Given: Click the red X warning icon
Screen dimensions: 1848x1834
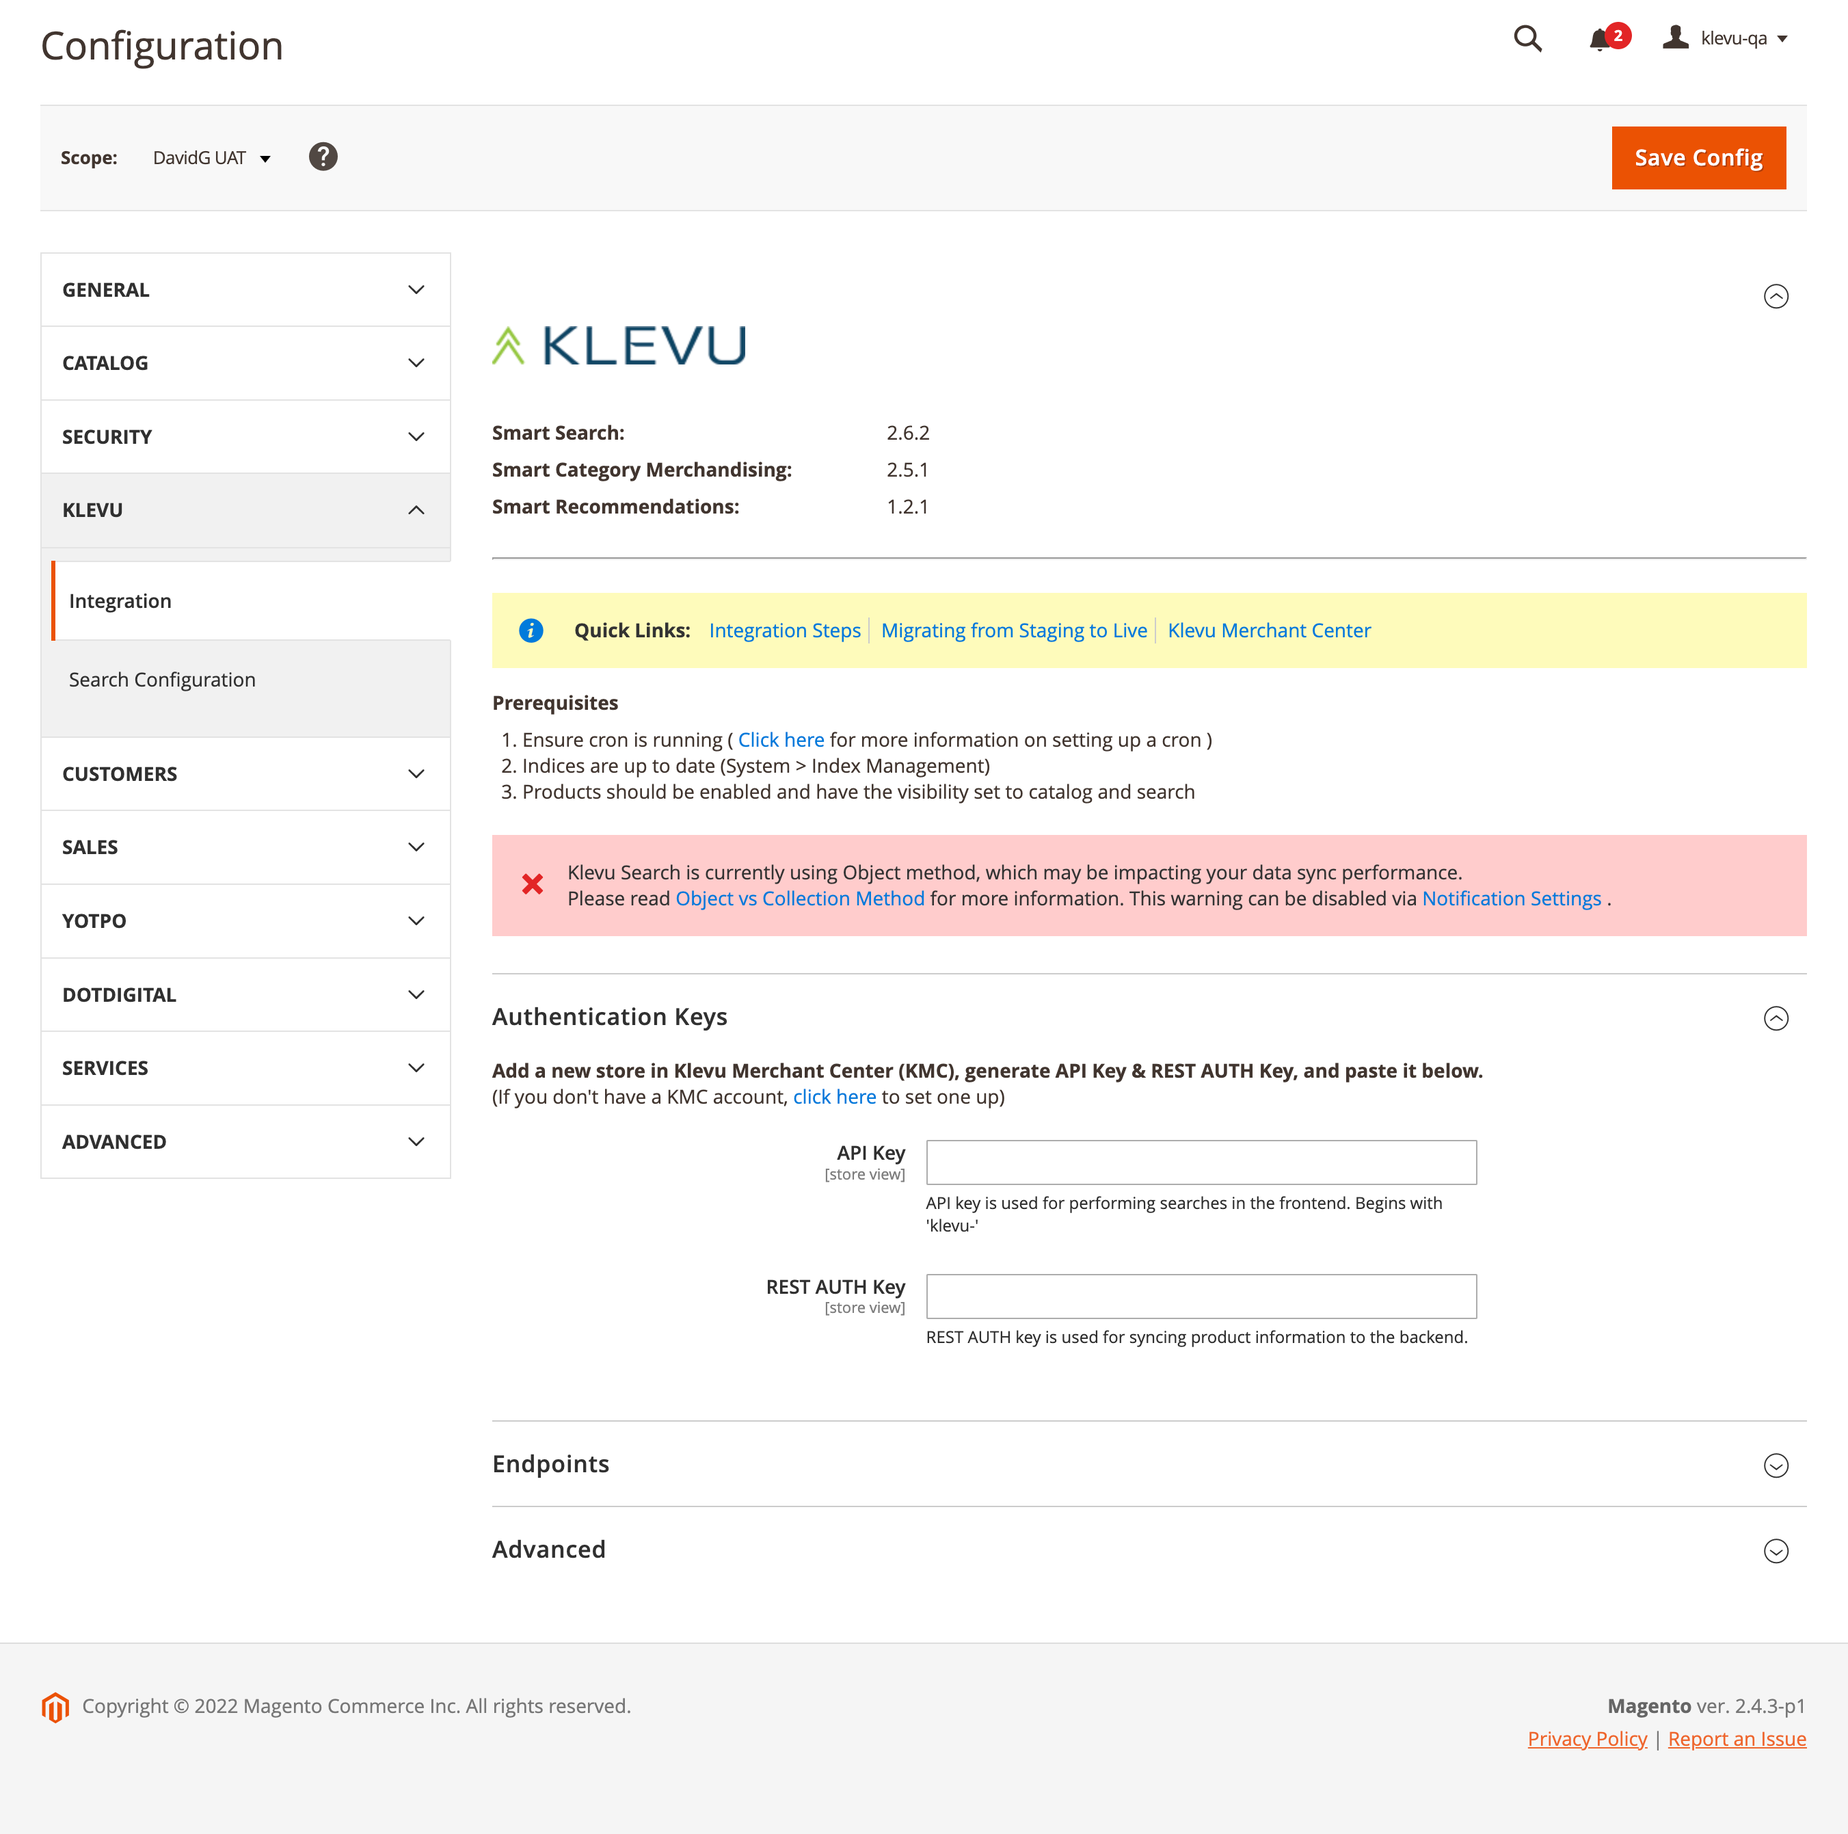Looking at the screenshot, I should [533, 884].
